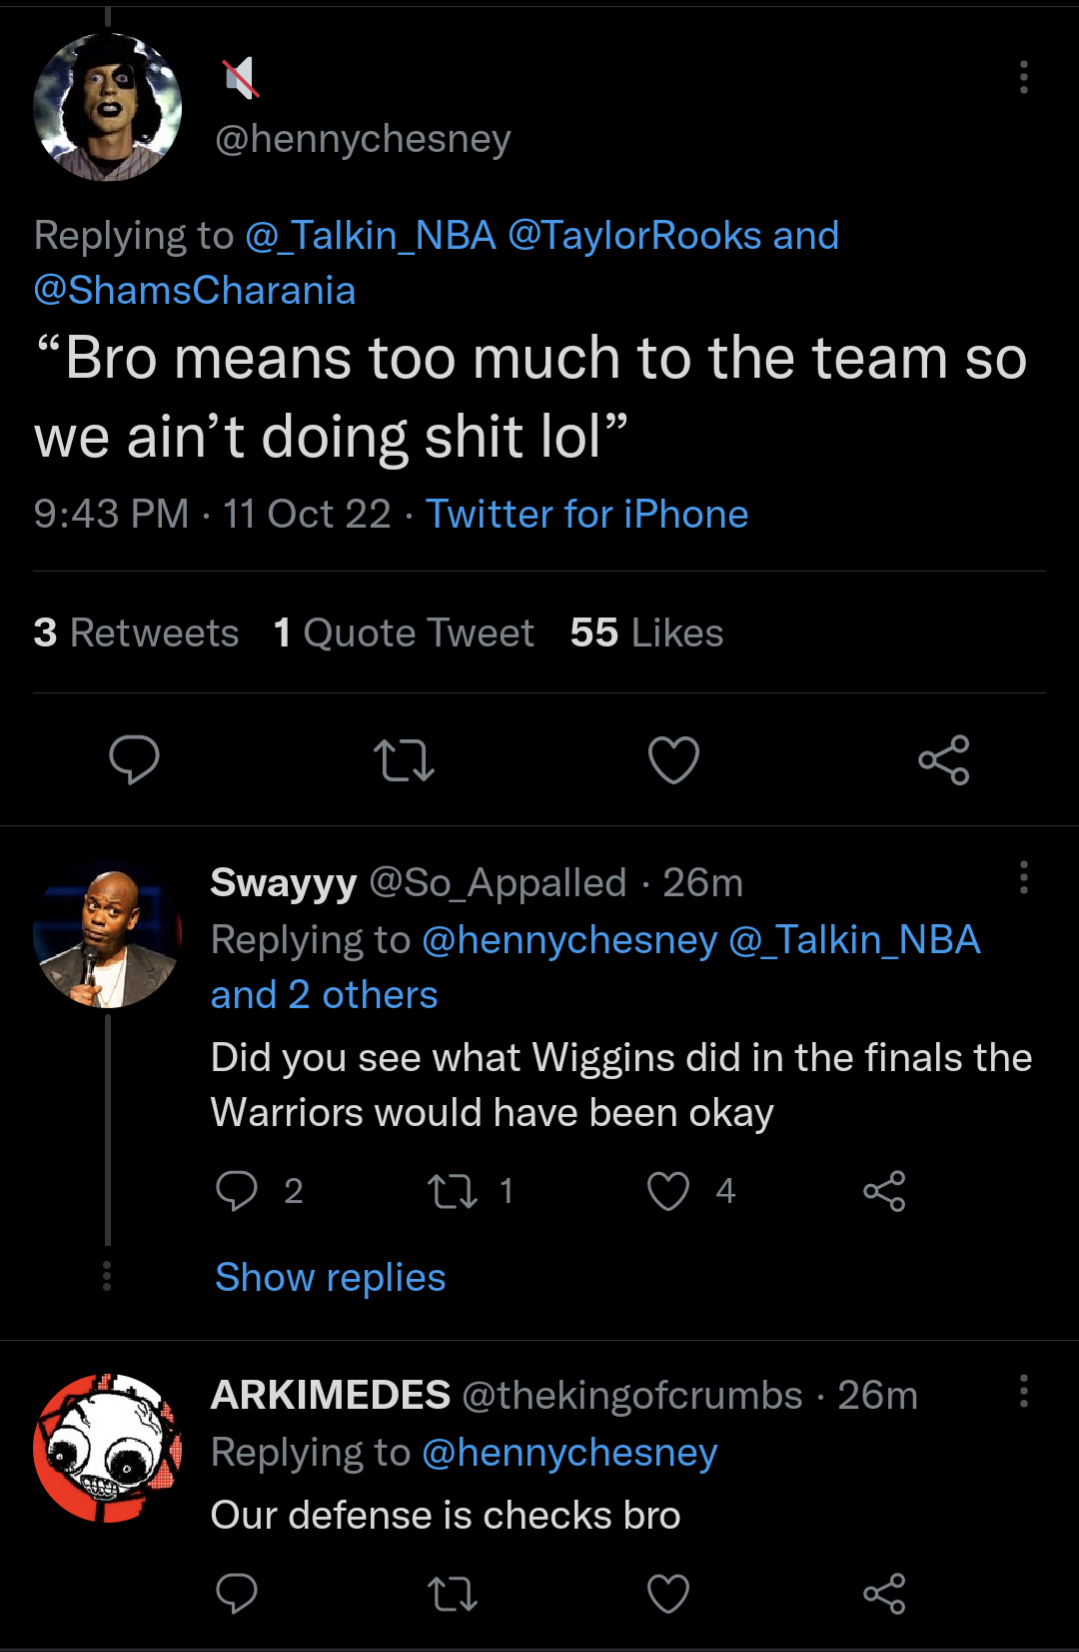The width and height of the screenshot is (1079, 1652).
Task: Like the main hennychesney tweet
Action: click(x=674, y=761)
